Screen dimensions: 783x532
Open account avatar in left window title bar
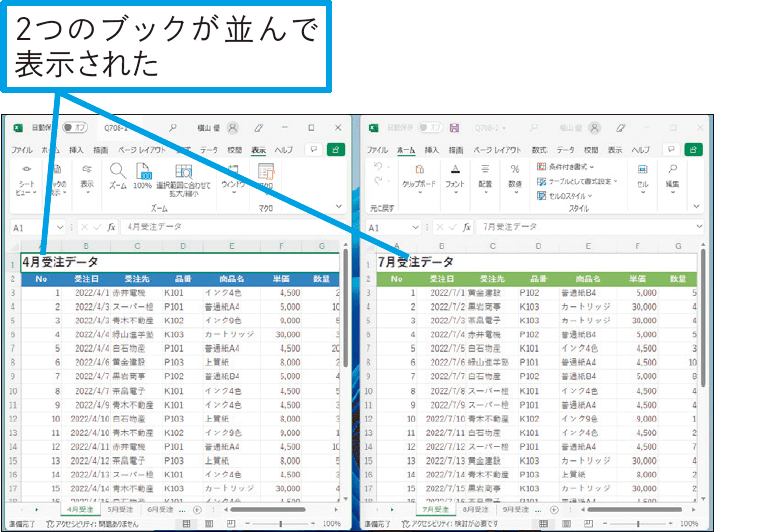click(x=233, y=128)
